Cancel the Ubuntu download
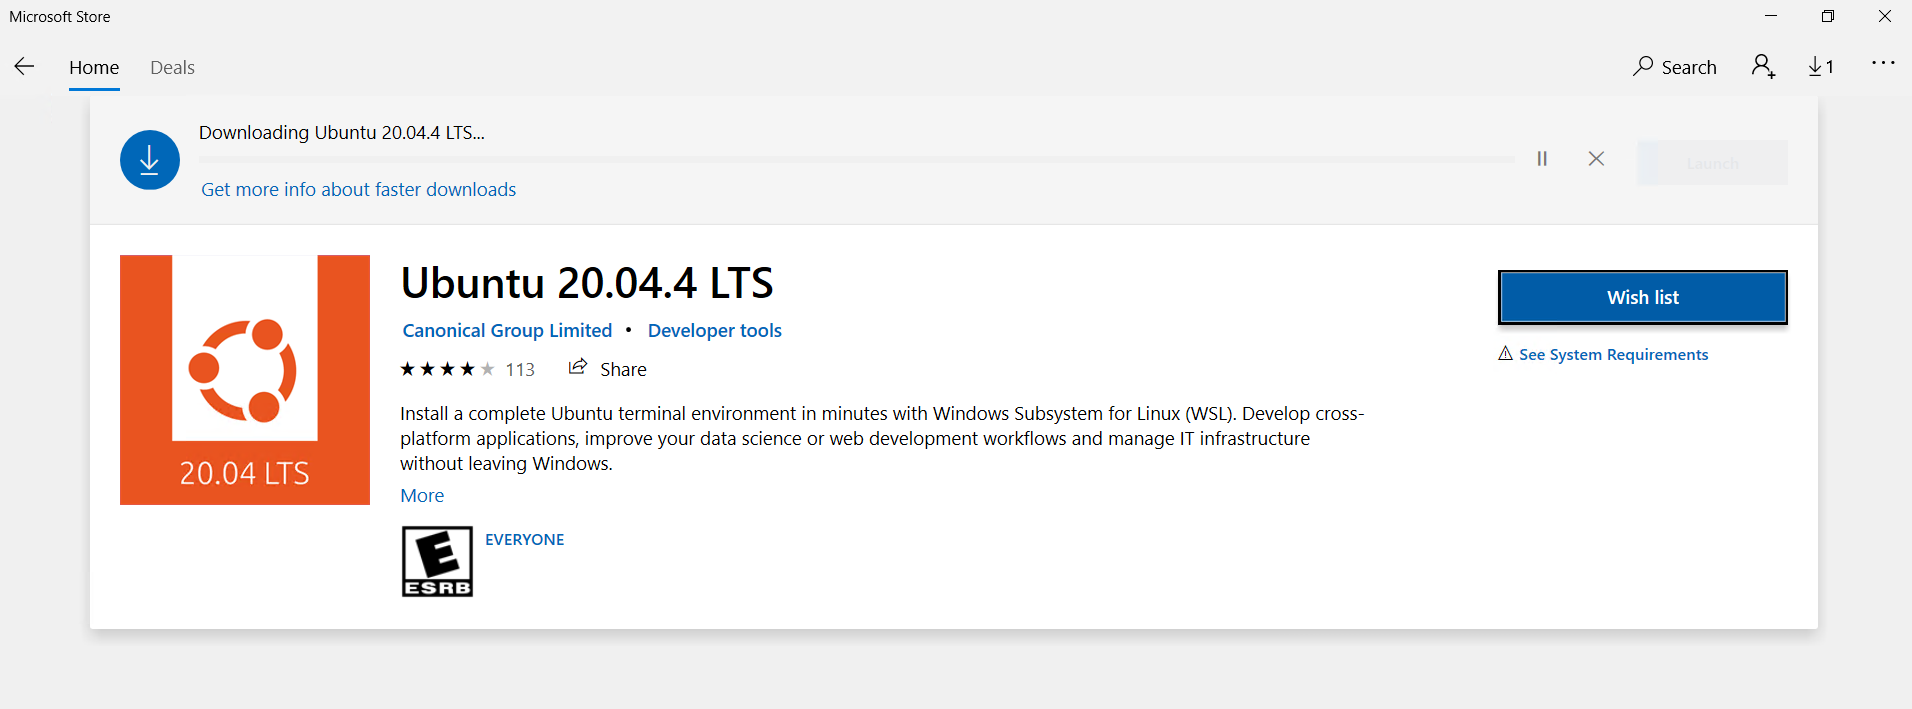1912x709 pixels. click(x=1596, y=159)
